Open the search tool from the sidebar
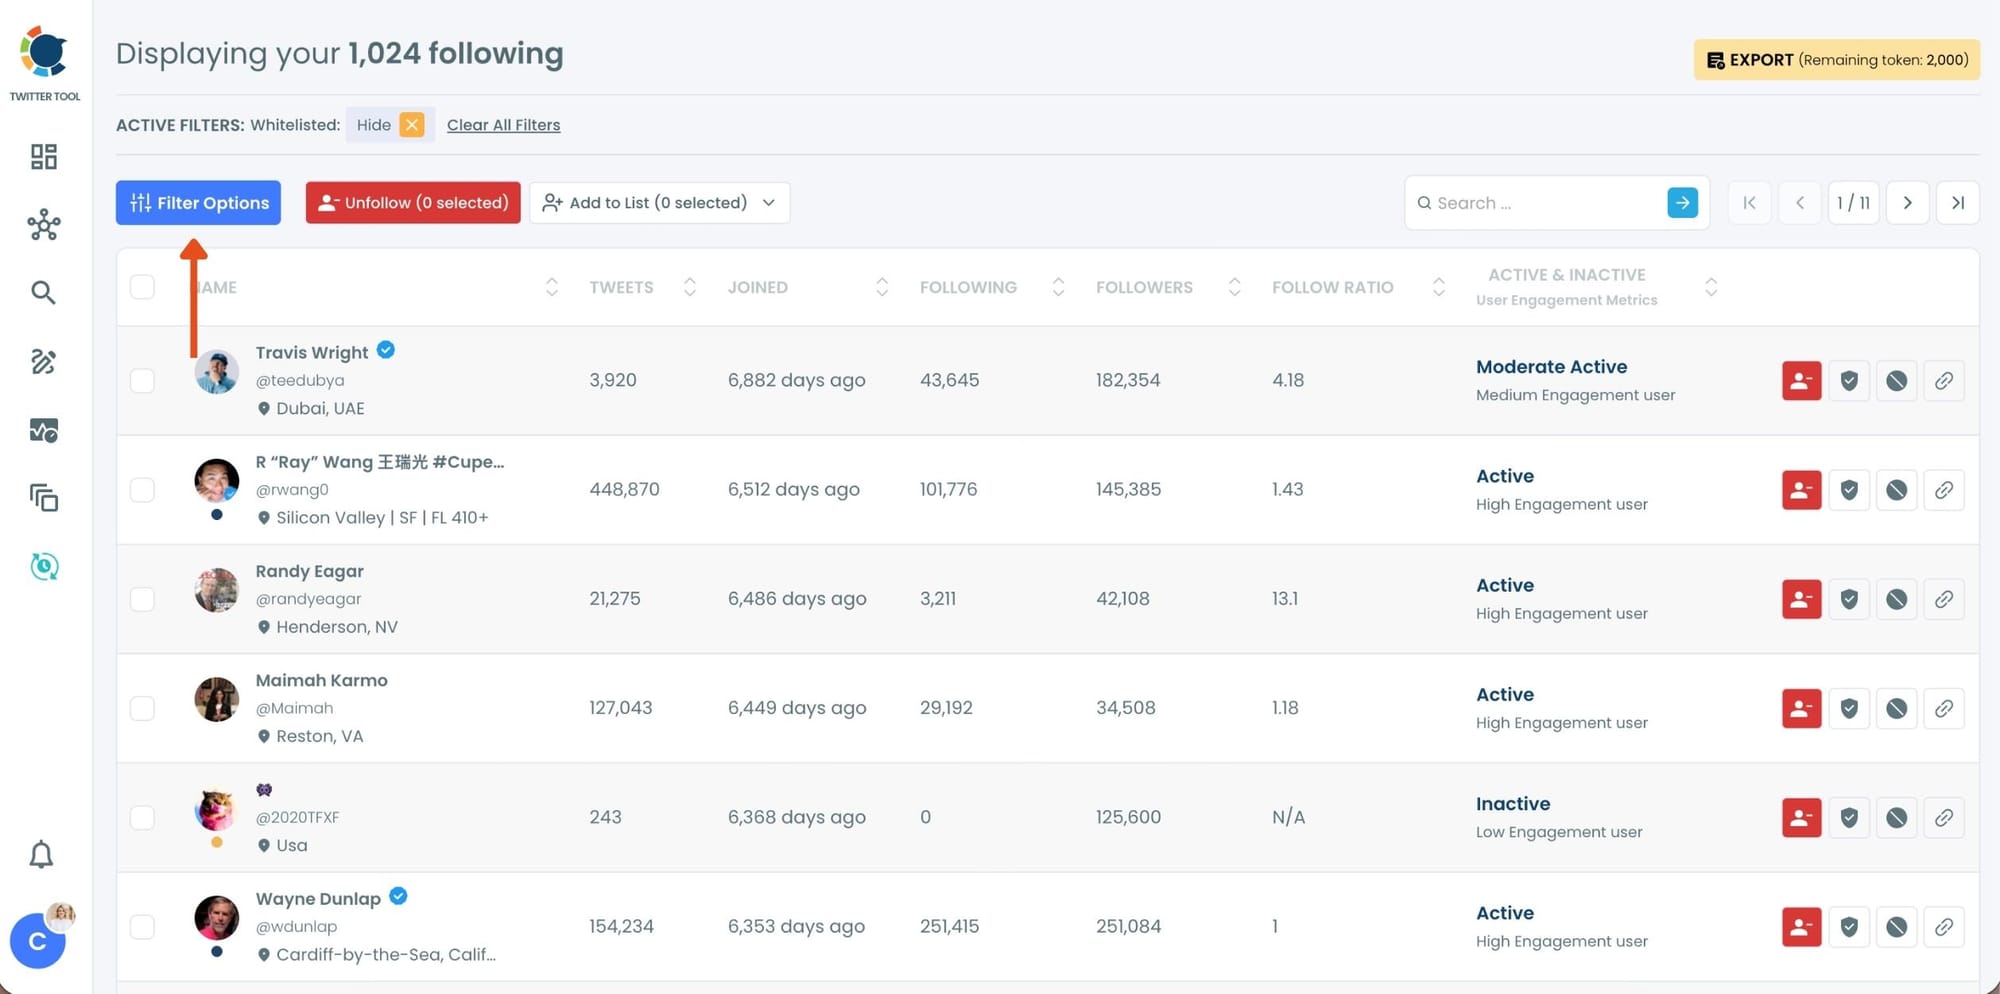This screenshot has height=994, width=2000. point(43,292)
